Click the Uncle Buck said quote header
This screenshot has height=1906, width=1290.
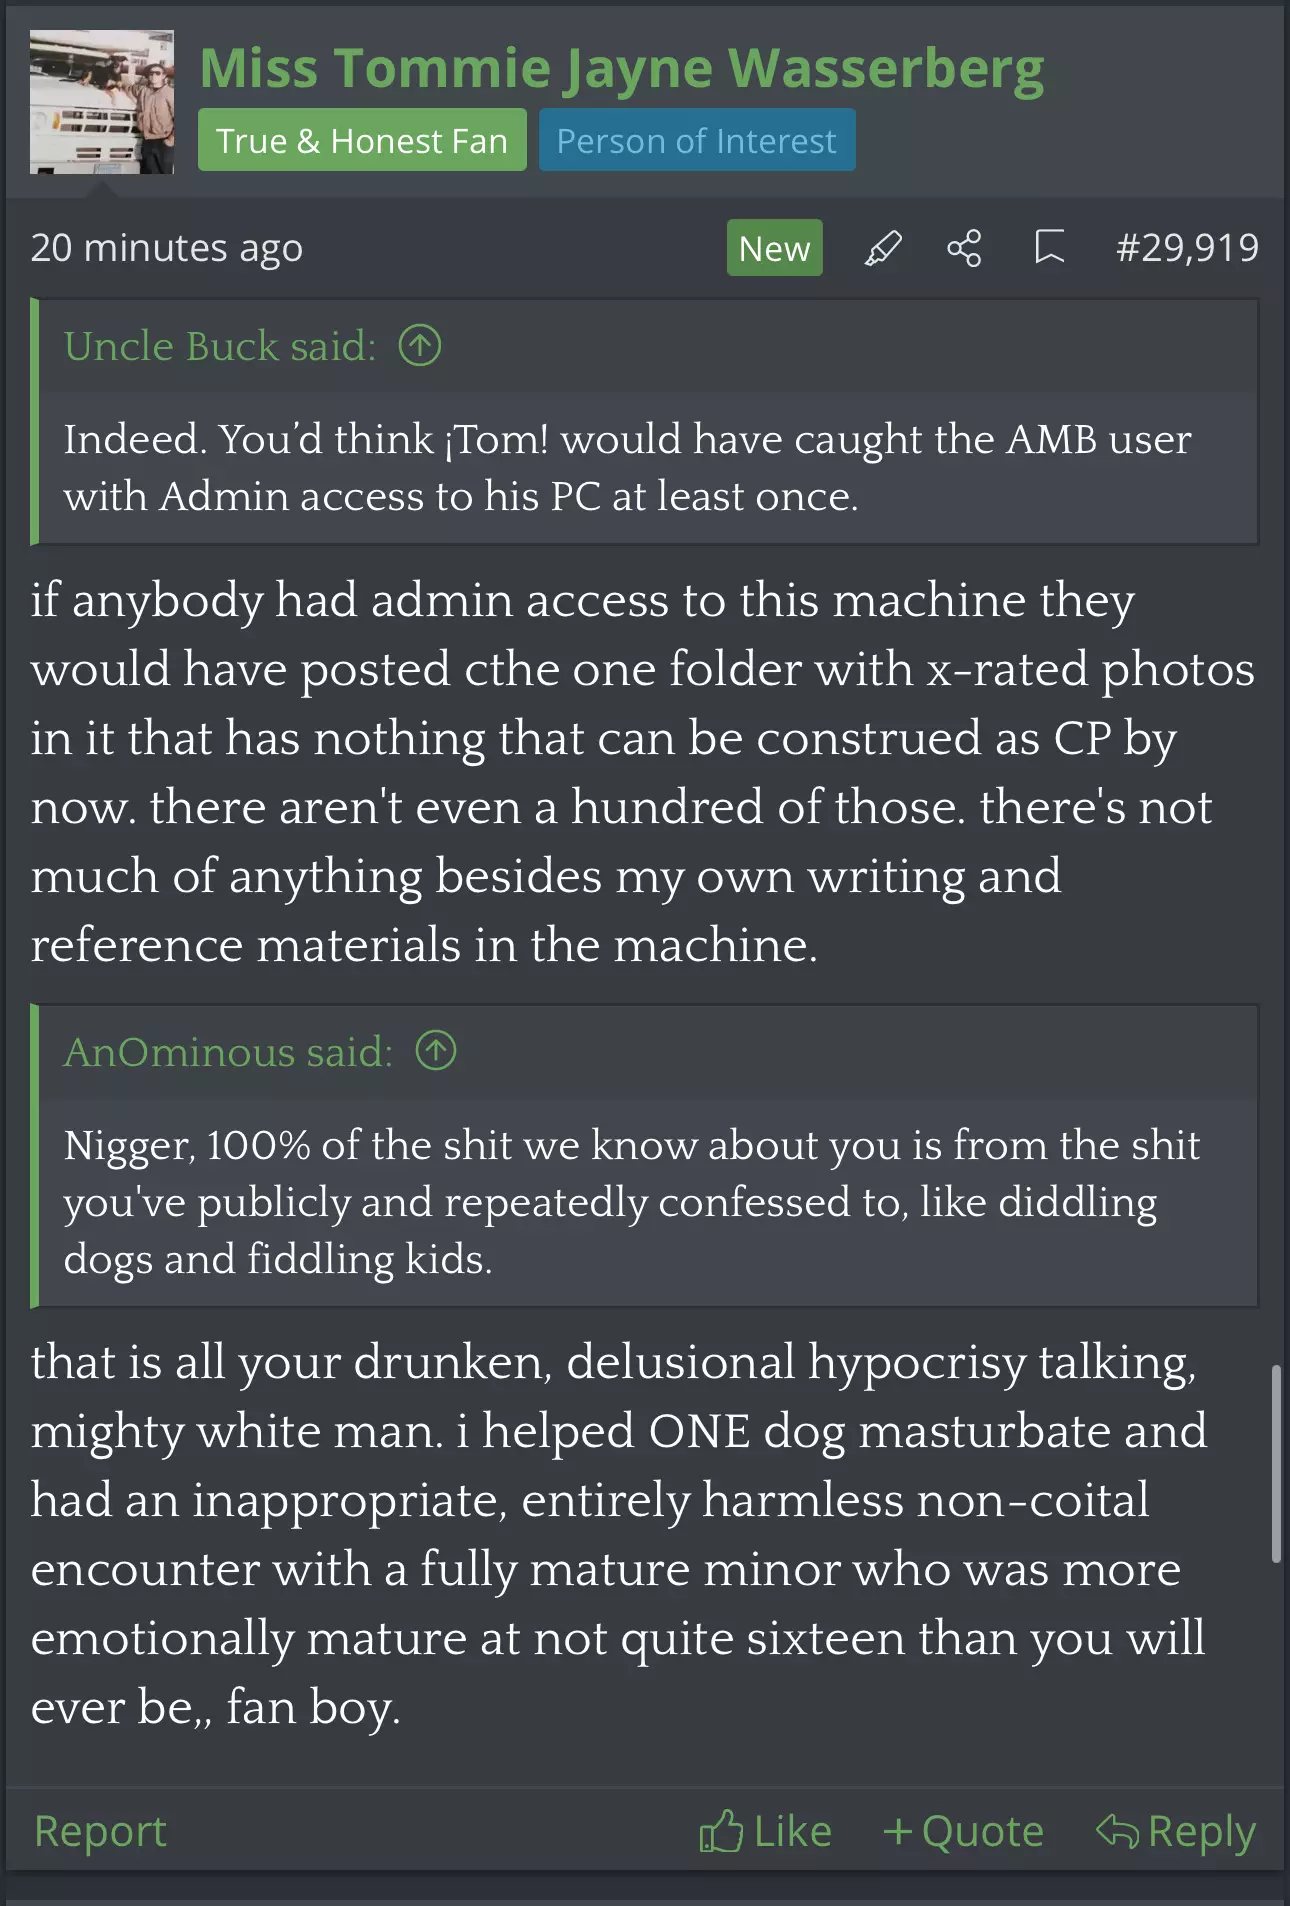pos(220,346)
